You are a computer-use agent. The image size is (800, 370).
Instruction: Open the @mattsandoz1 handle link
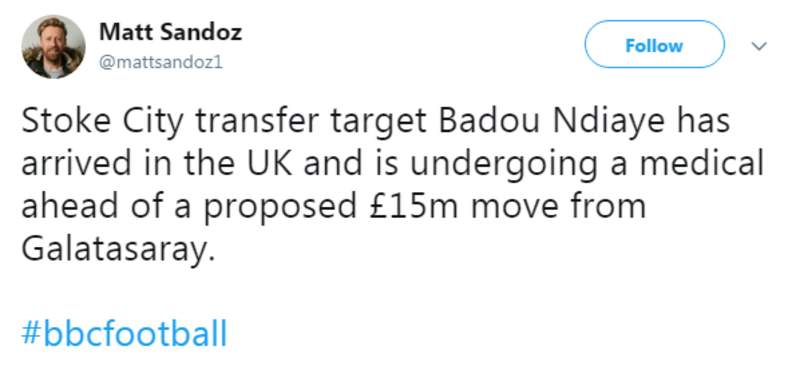(161, 63)
